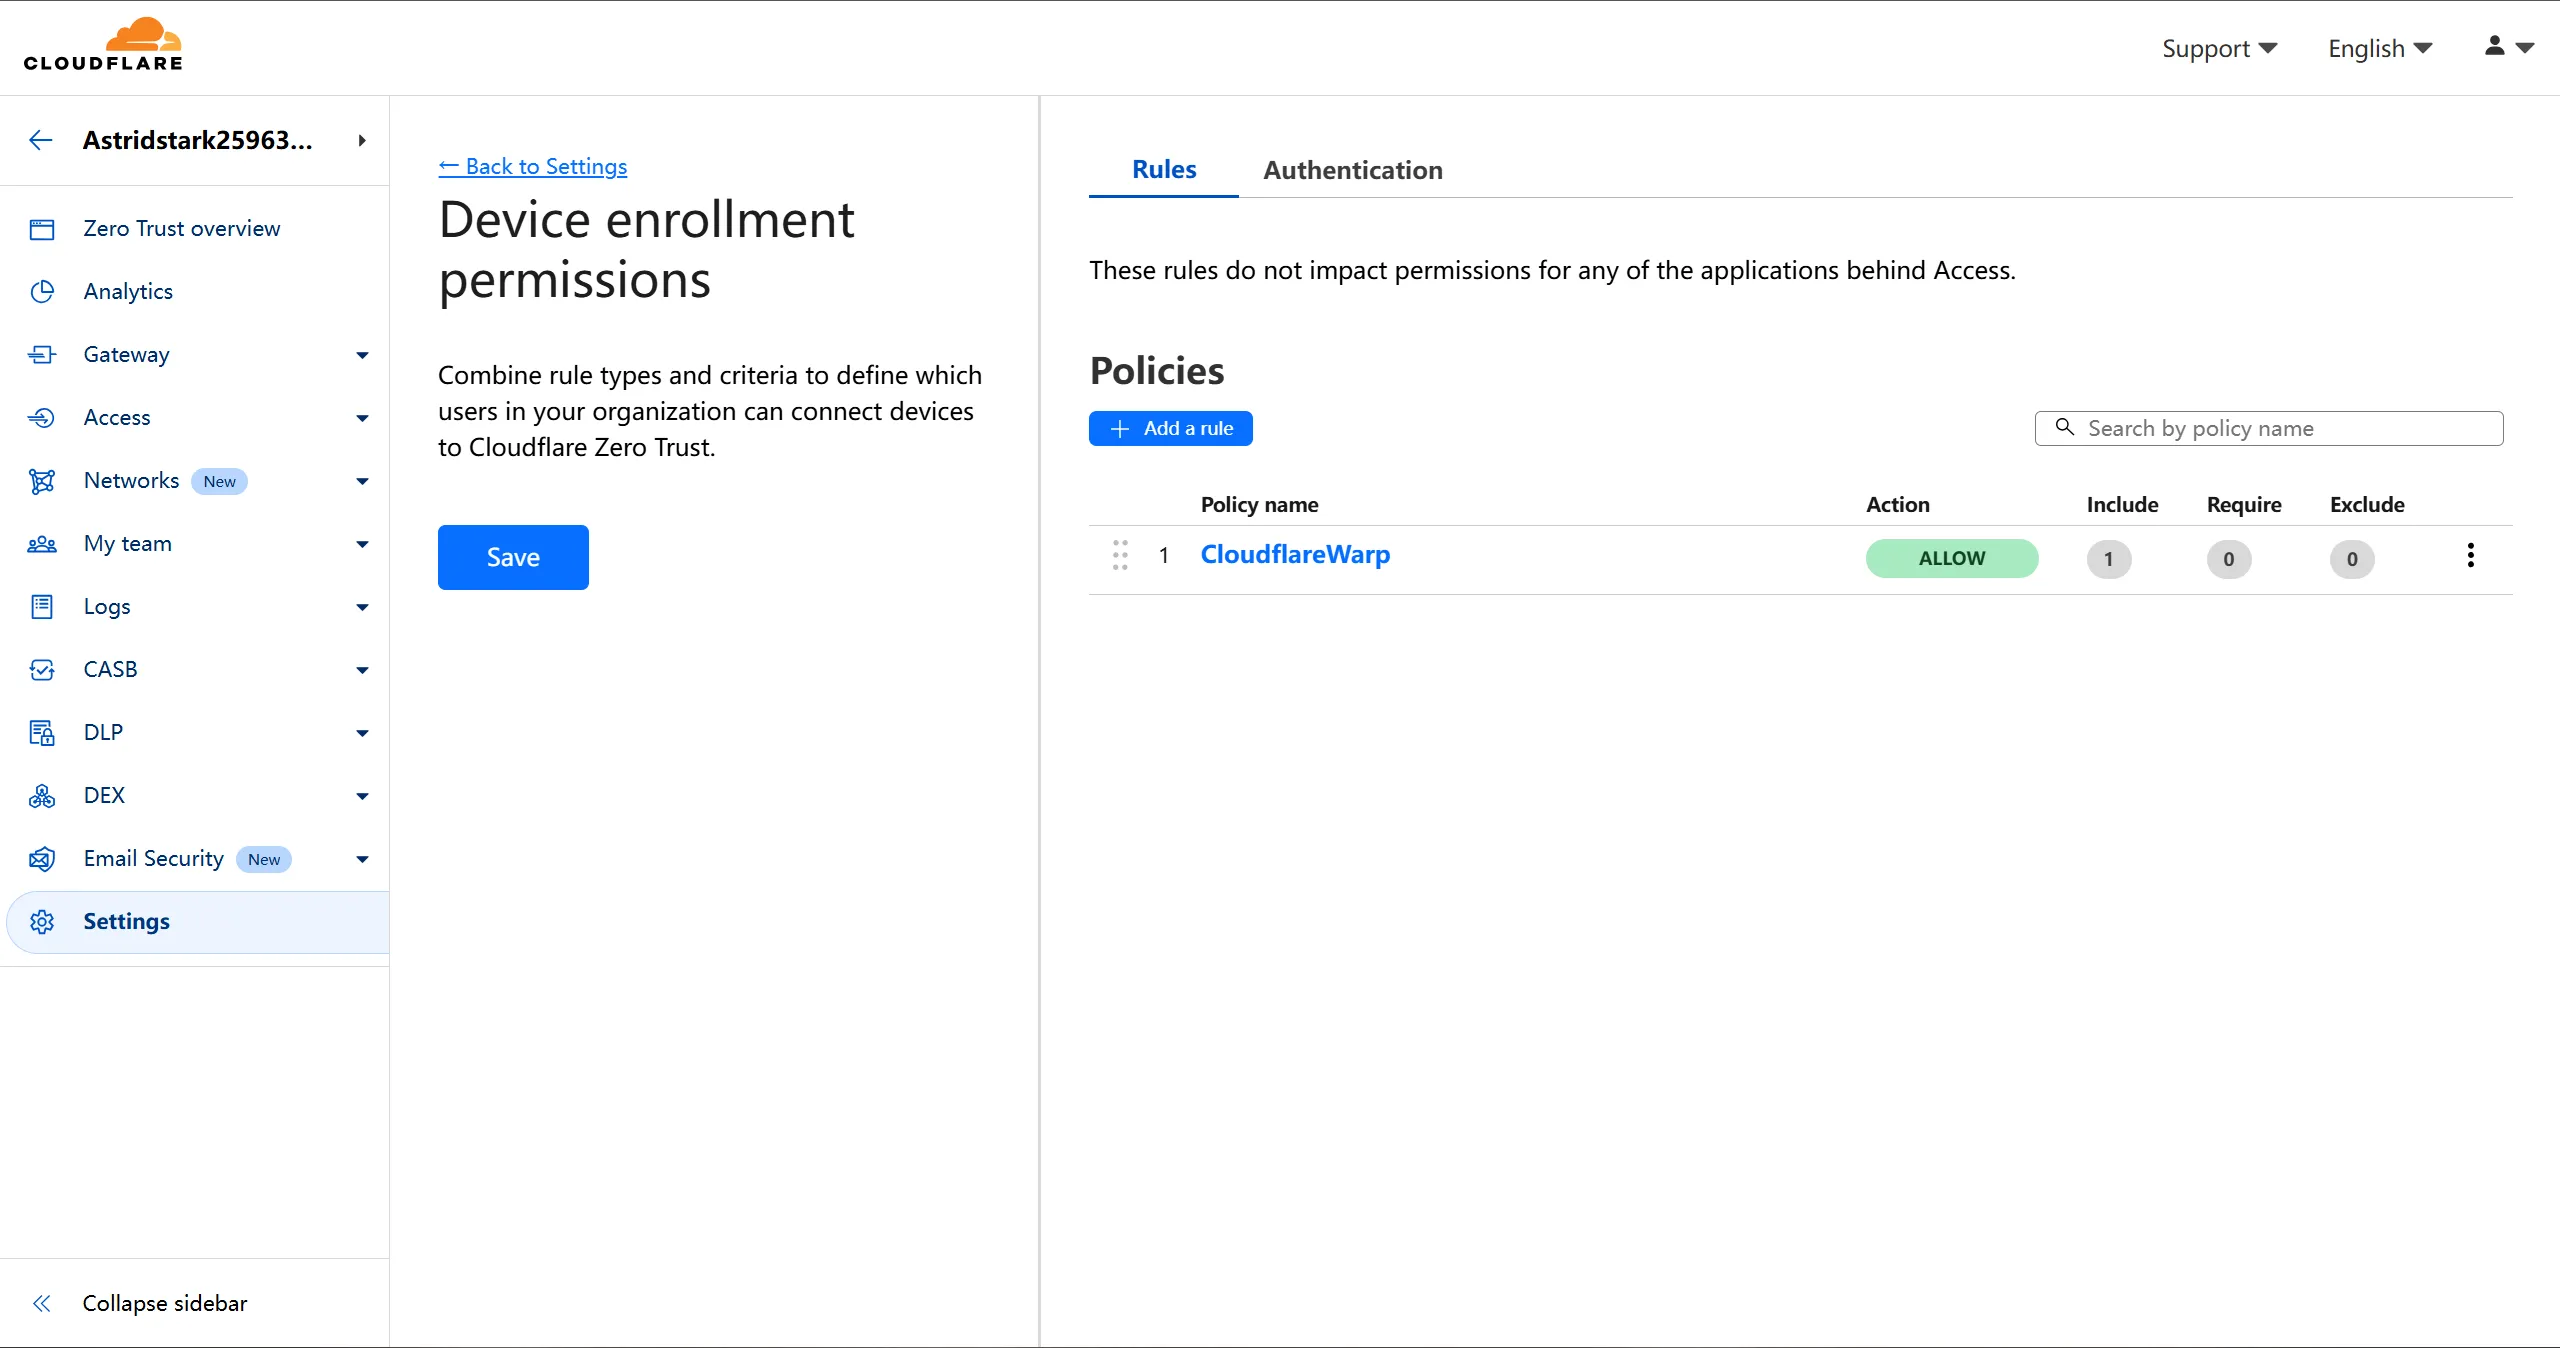Switch to the Authentication tab
Screen dimensions: 2560x1348
coord(1352,170)
